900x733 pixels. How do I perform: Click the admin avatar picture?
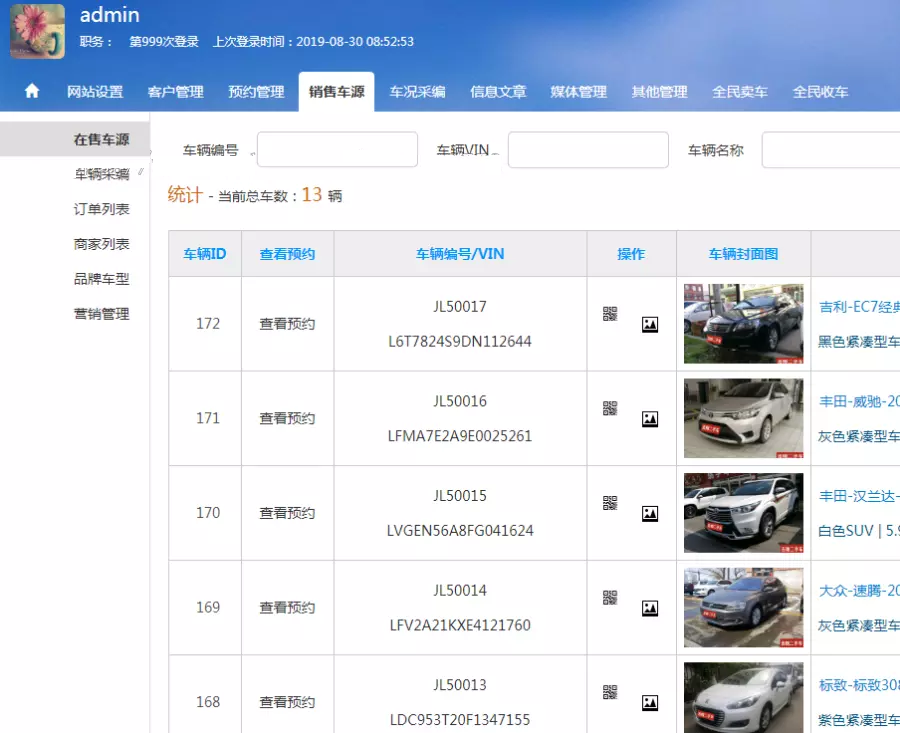(x=37, y=31)
